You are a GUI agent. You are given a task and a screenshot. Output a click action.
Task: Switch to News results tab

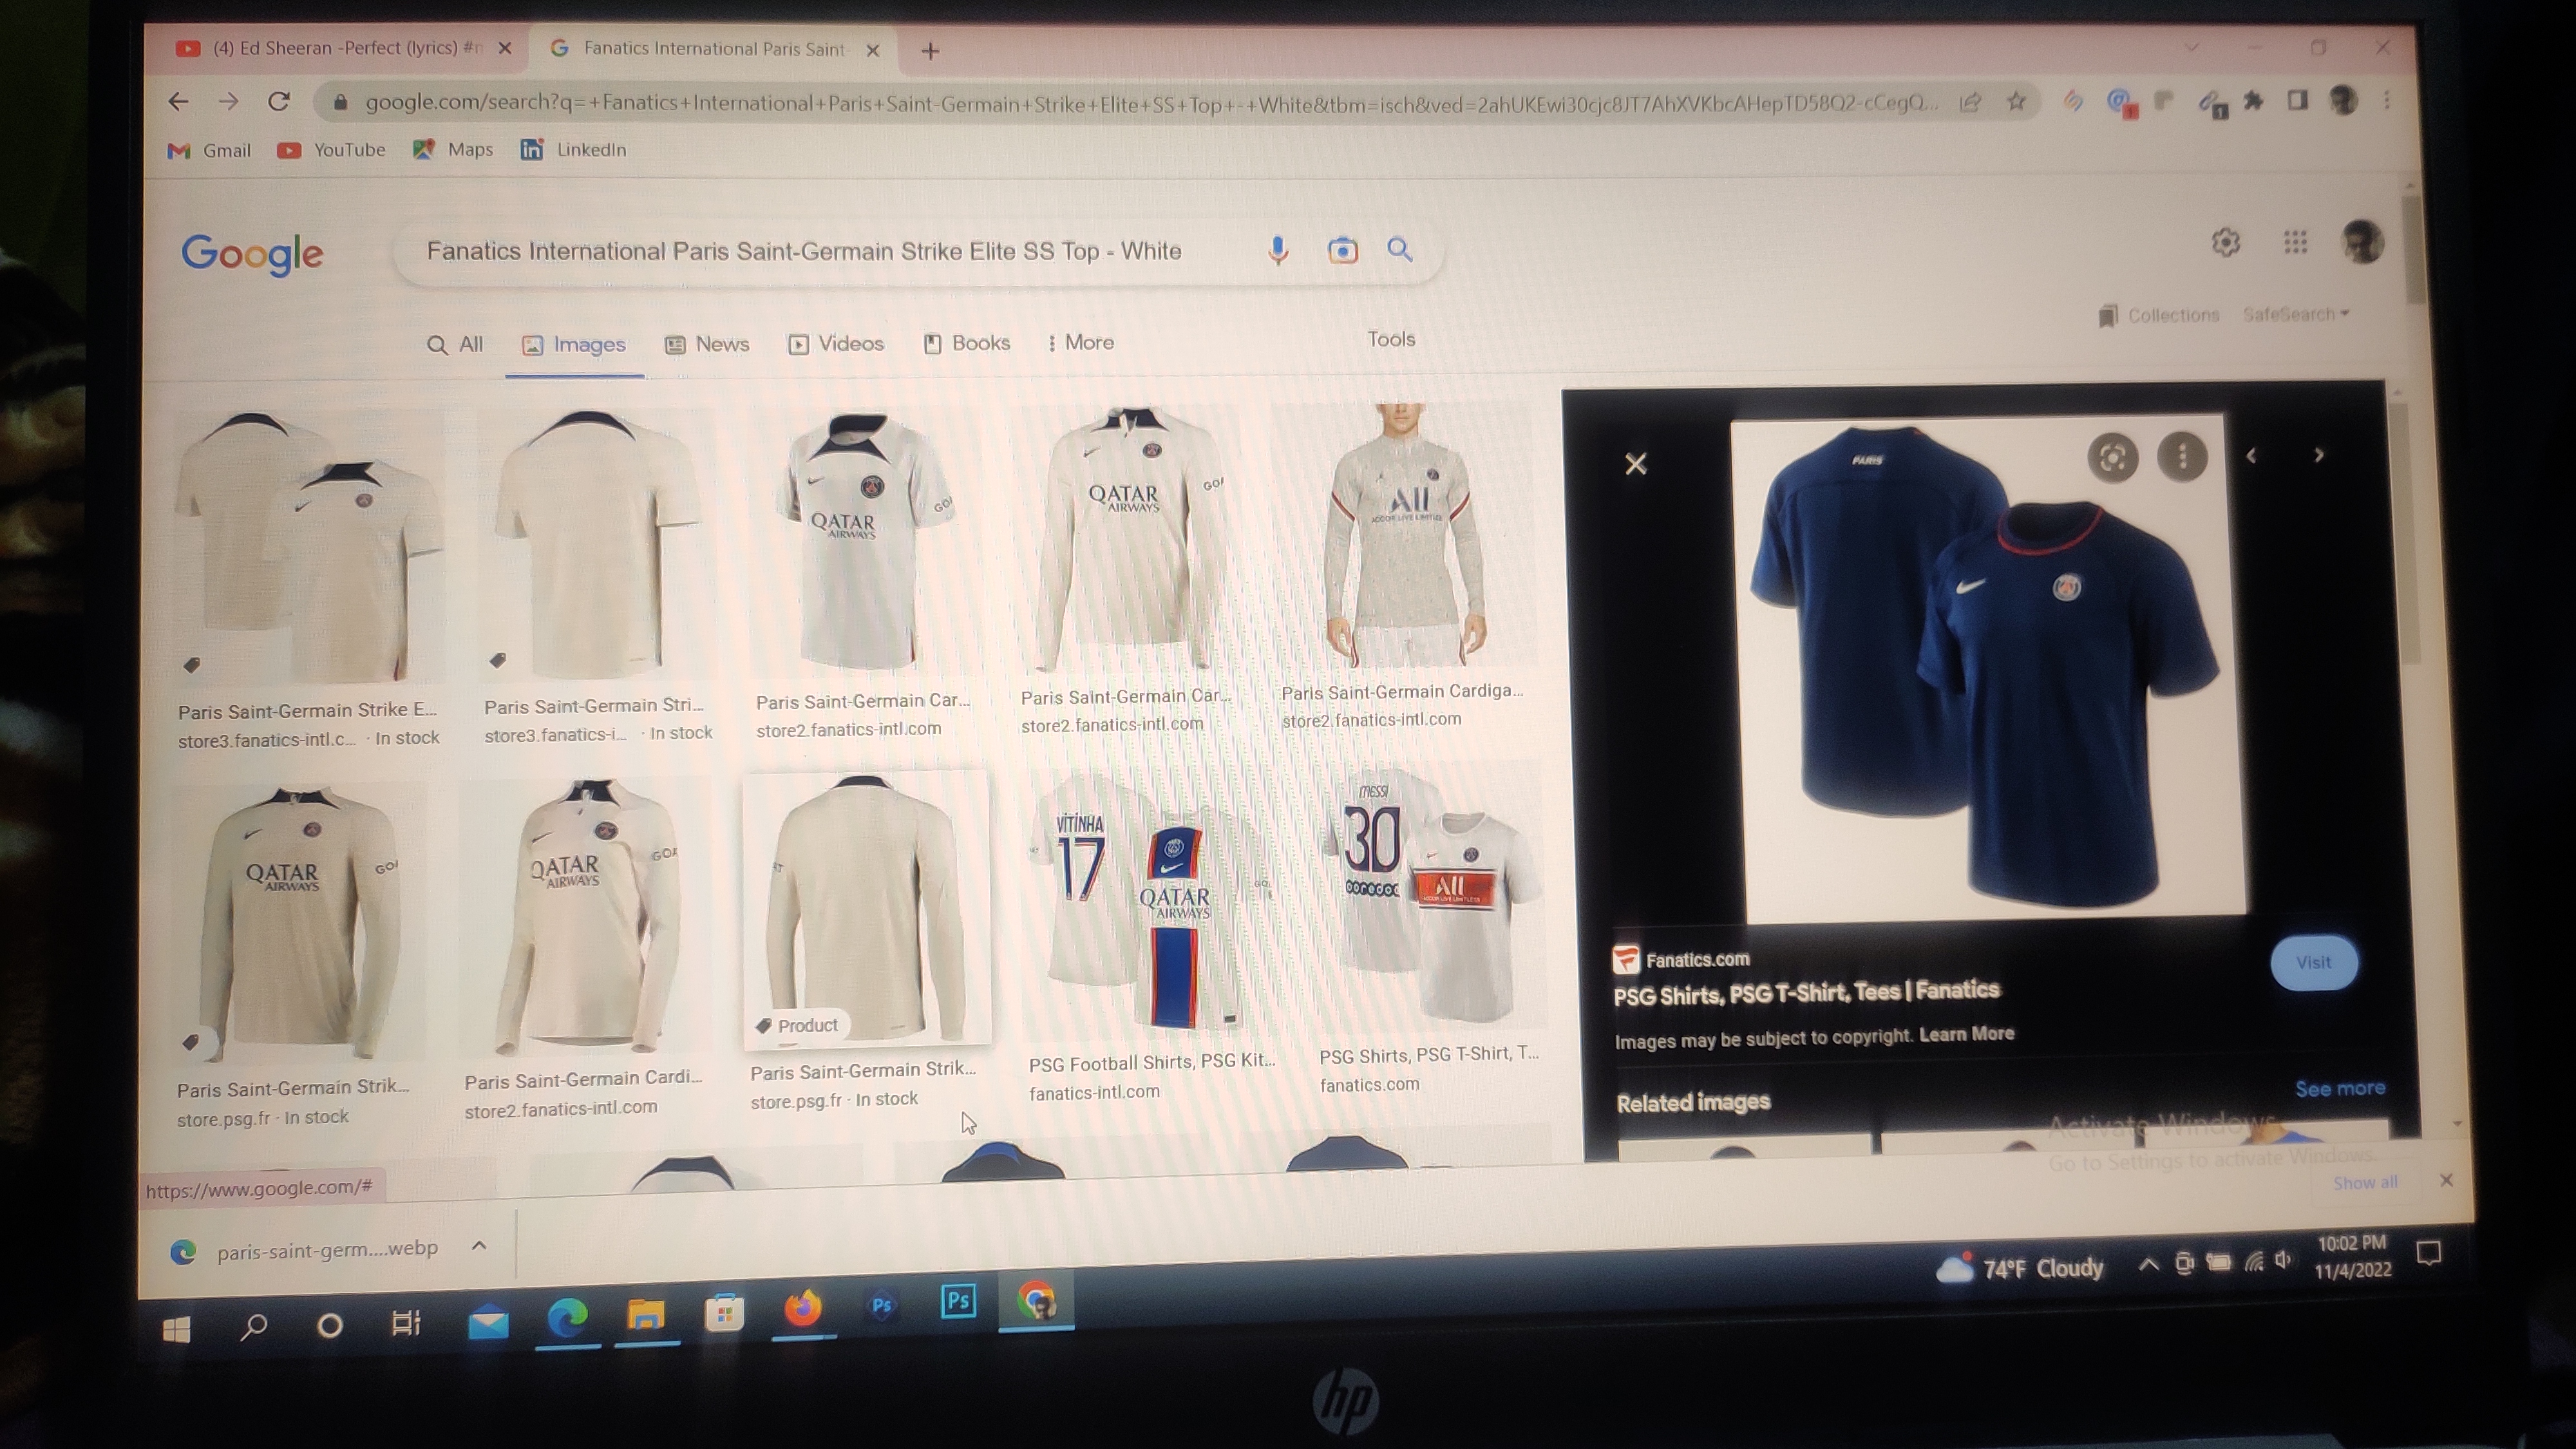click(707, 344)
